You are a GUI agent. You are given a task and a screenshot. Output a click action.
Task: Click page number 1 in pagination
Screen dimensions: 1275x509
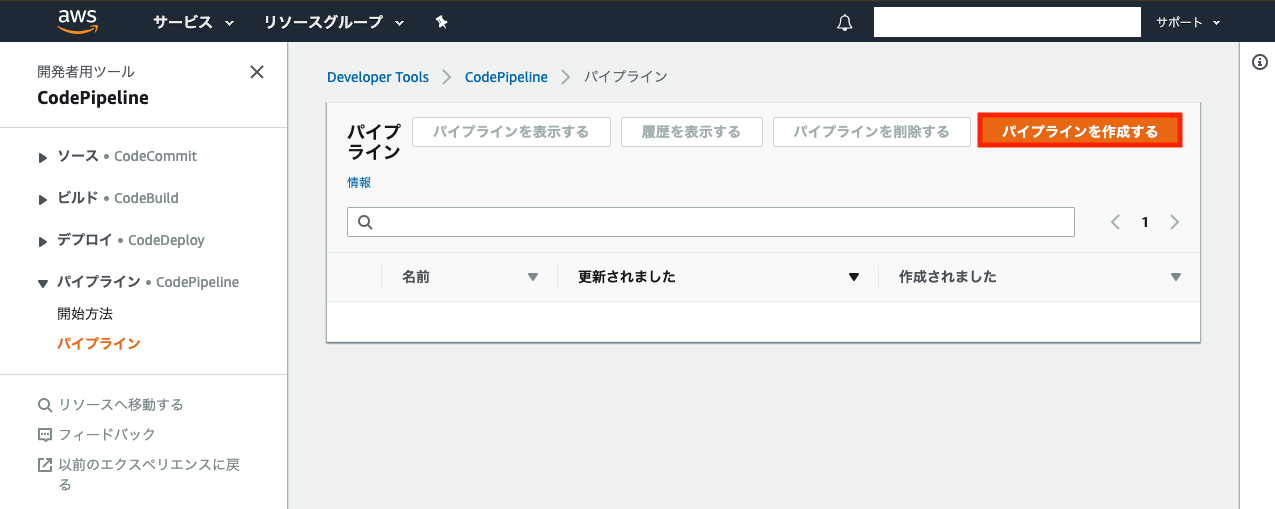pyautogui.click(x=1145, y=222)
